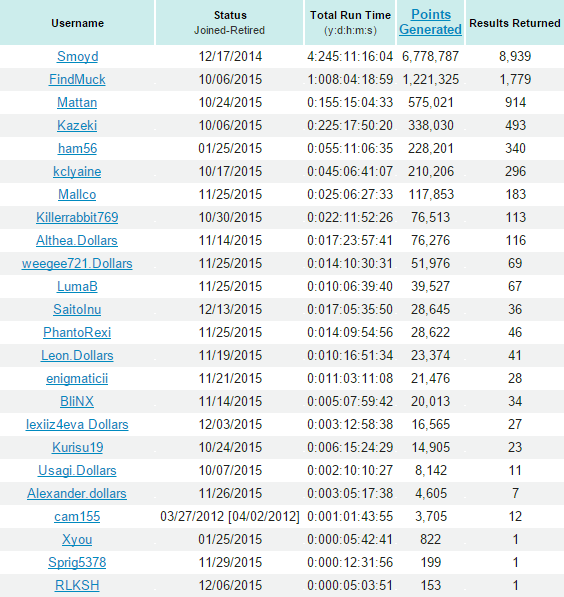Click the Username column header

click(78, 23)
